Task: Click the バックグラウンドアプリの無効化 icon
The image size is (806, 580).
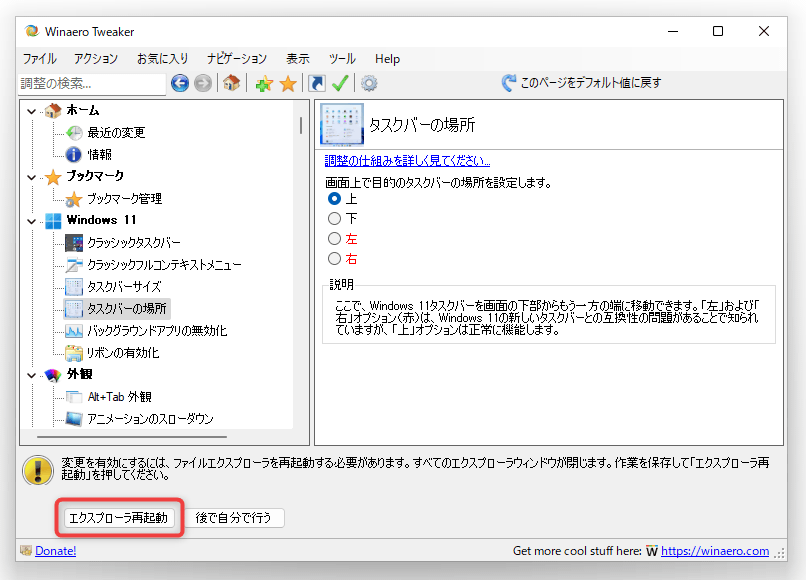Action: pos(74,331)
